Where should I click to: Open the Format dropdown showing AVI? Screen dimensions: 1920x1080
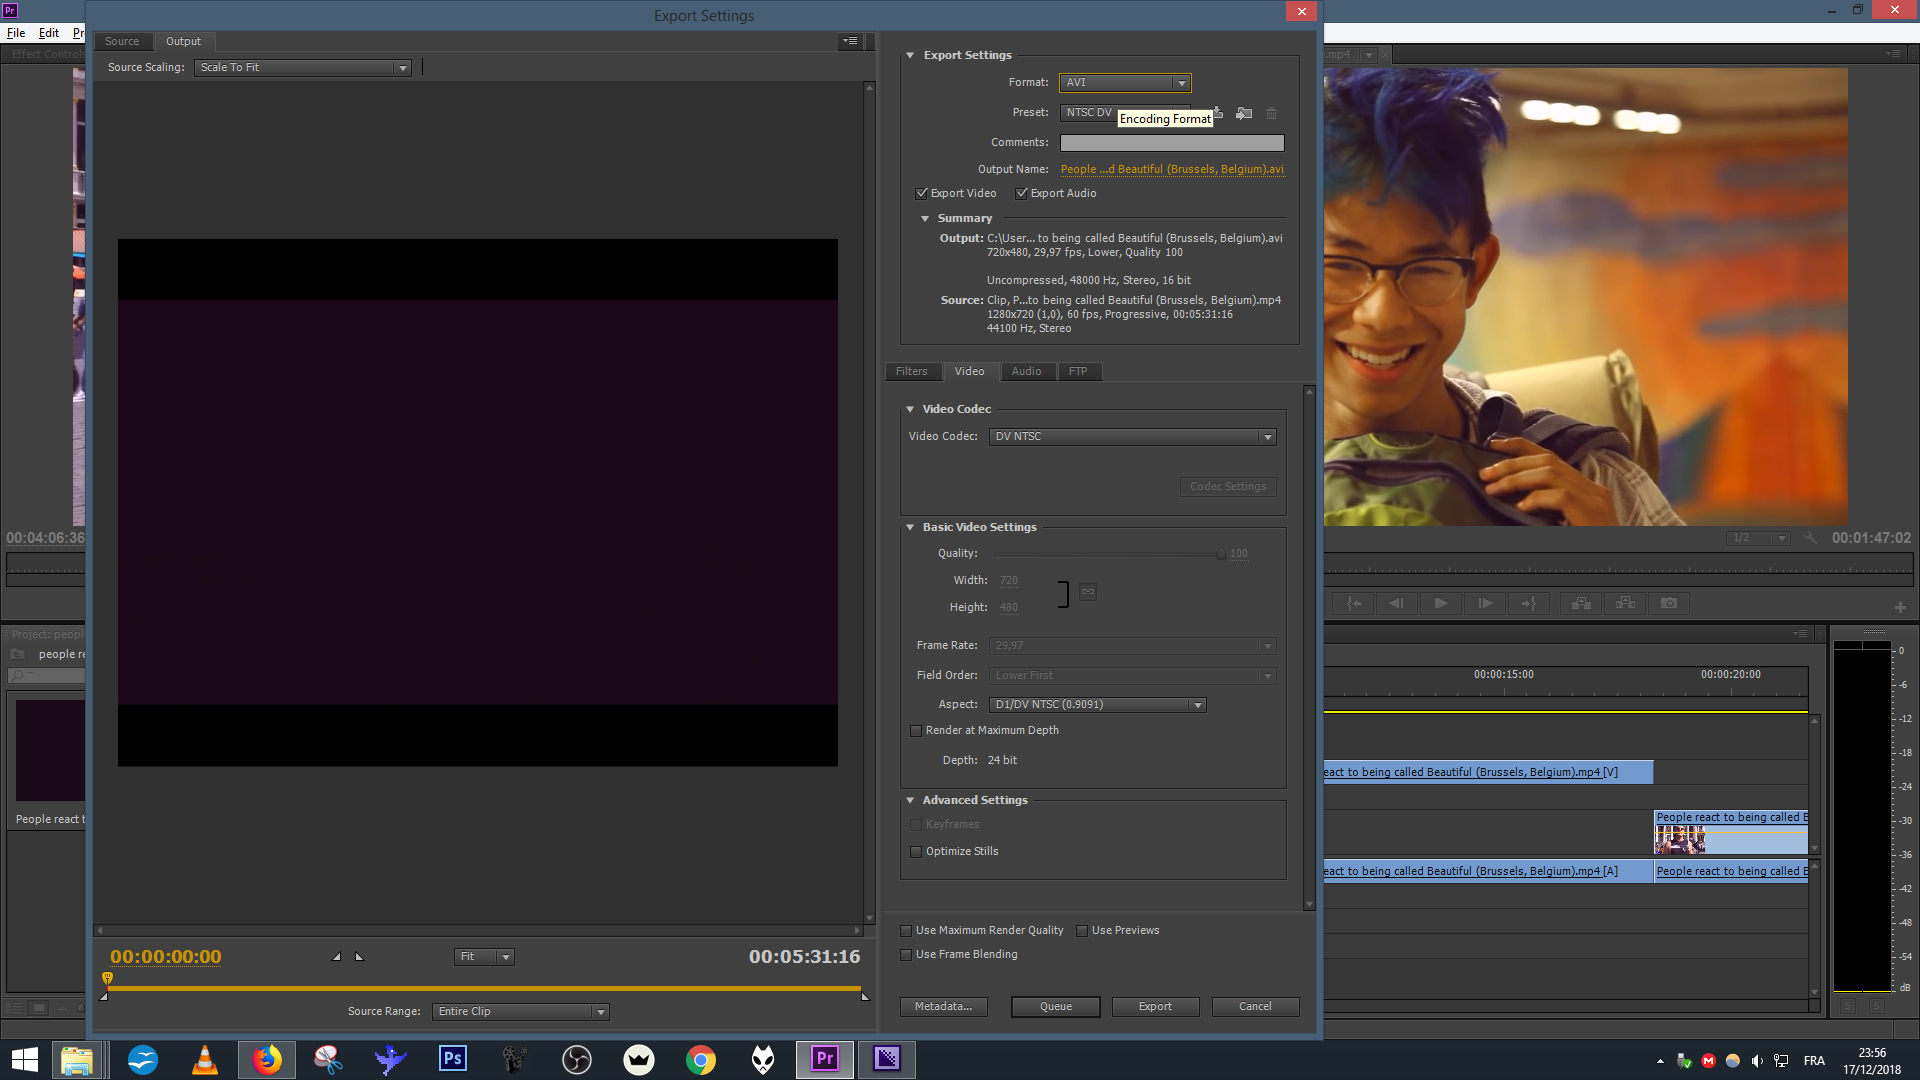[x=1125, y=83]
